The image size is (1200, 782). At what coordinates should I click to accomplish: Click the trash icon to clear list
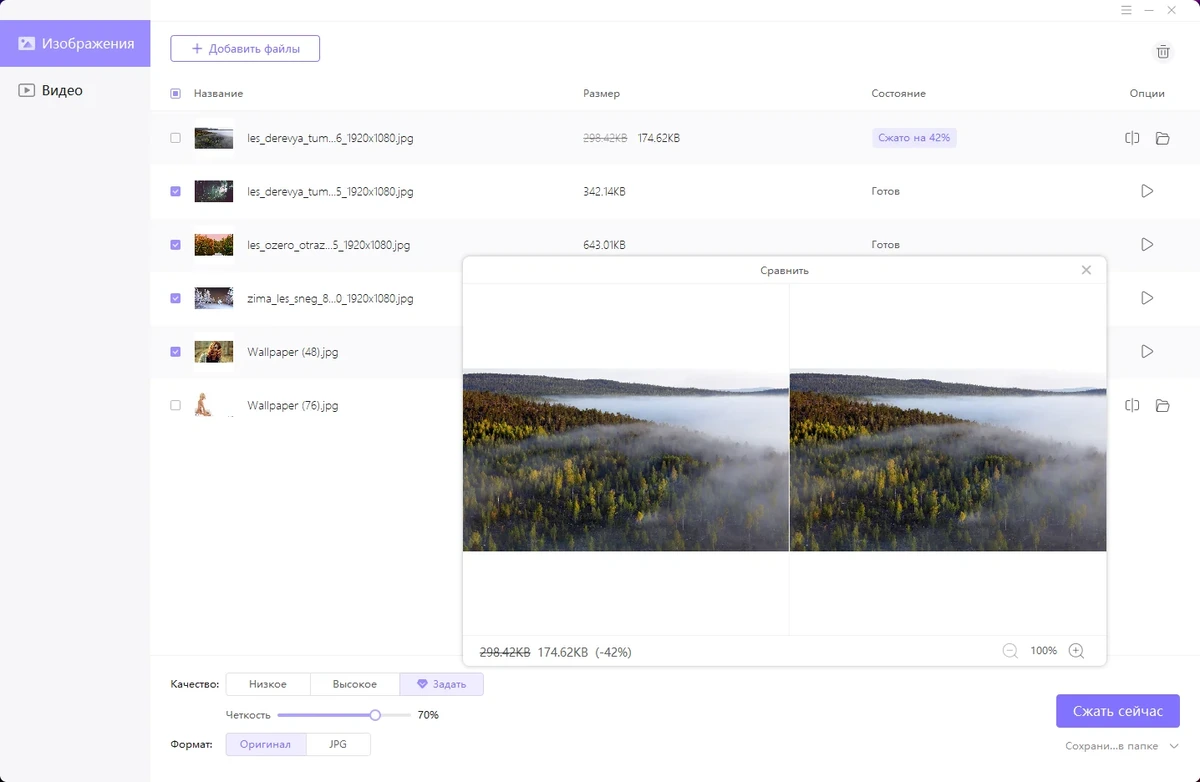[x=1163, y=52]
